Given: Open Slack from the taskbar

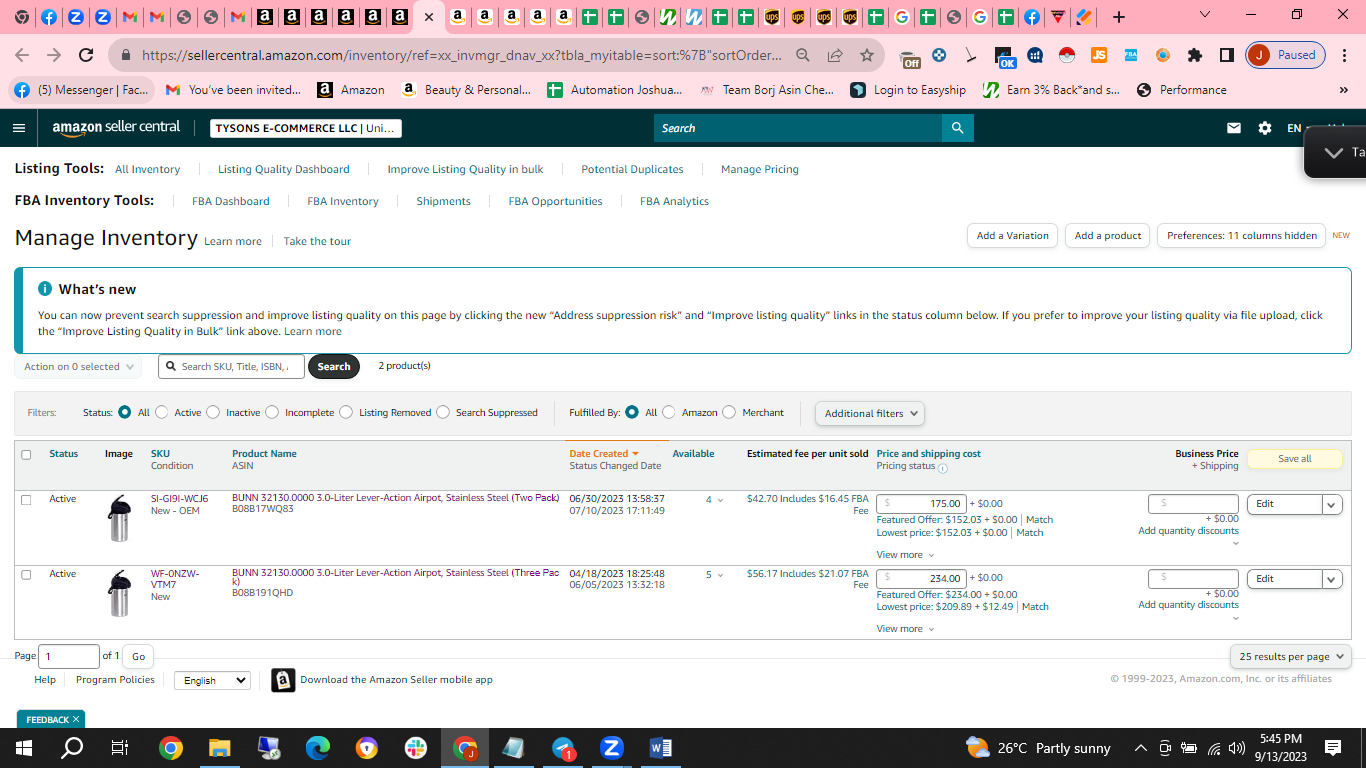Looking at the screenshot, I should pos(416,748).
